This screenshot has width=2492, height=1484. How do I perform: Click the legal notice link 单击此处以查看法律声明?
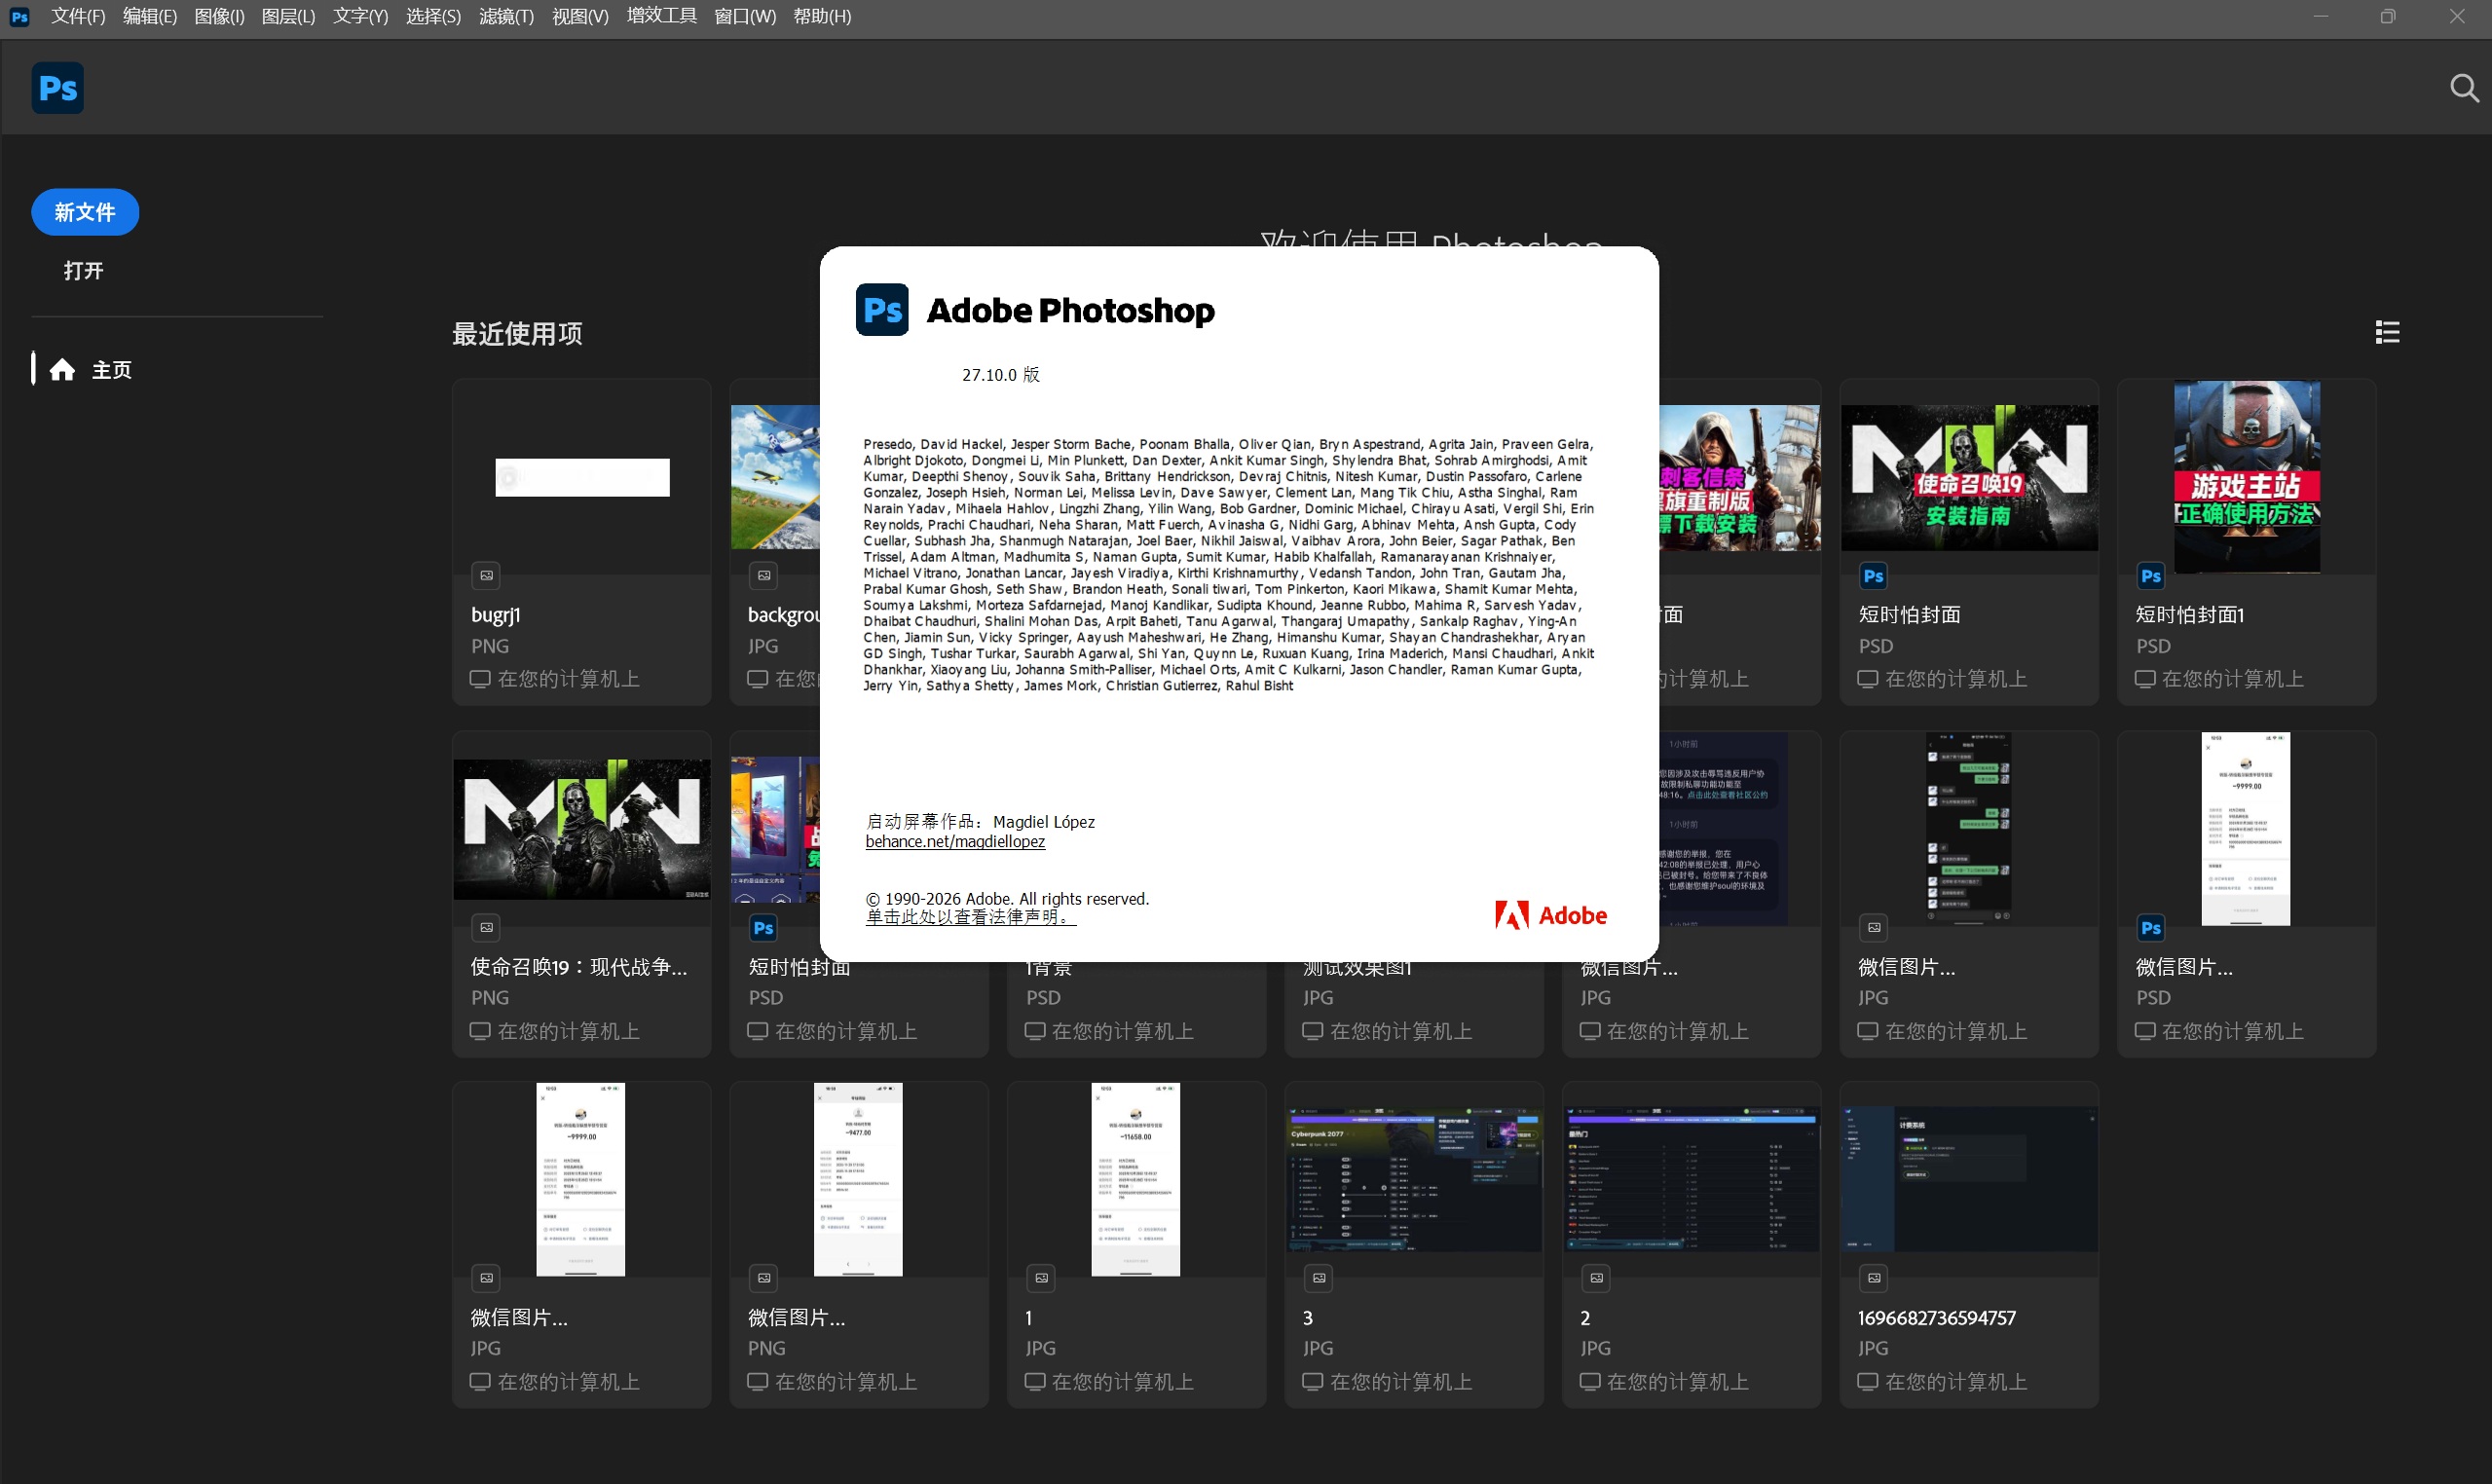click(x=970, y=917)
